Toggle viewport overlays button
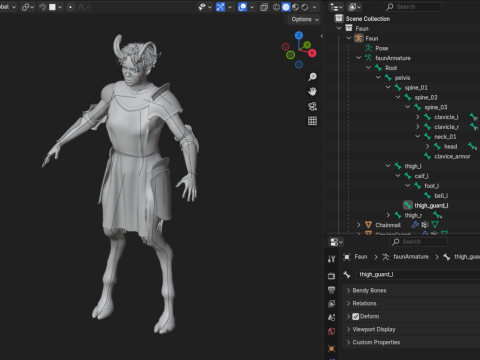 click(x=242, y=7)
